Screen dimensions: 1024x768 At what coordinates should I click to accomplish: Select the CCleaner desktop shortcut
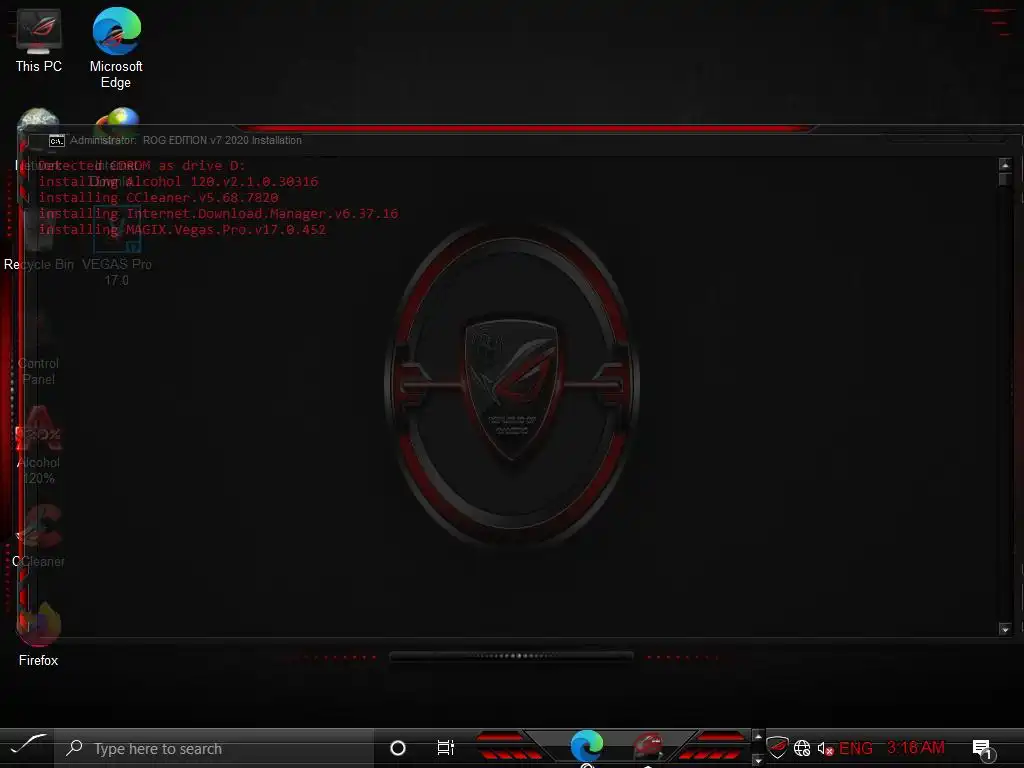tap(39, 536)
